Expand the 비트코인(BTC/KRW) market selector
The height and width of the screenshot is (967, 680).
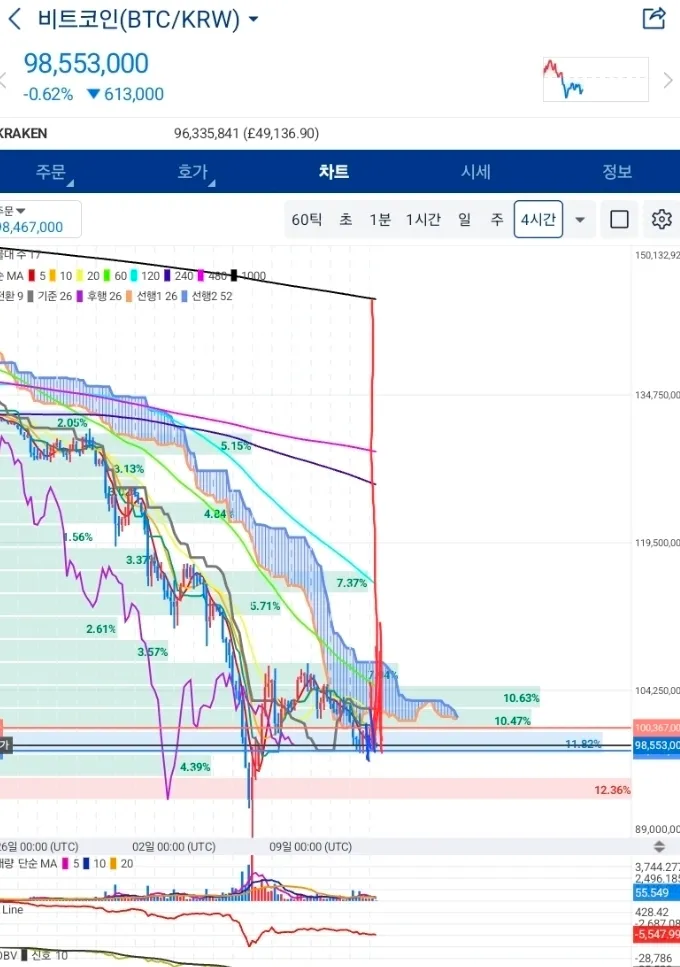[x=253, y=20]
